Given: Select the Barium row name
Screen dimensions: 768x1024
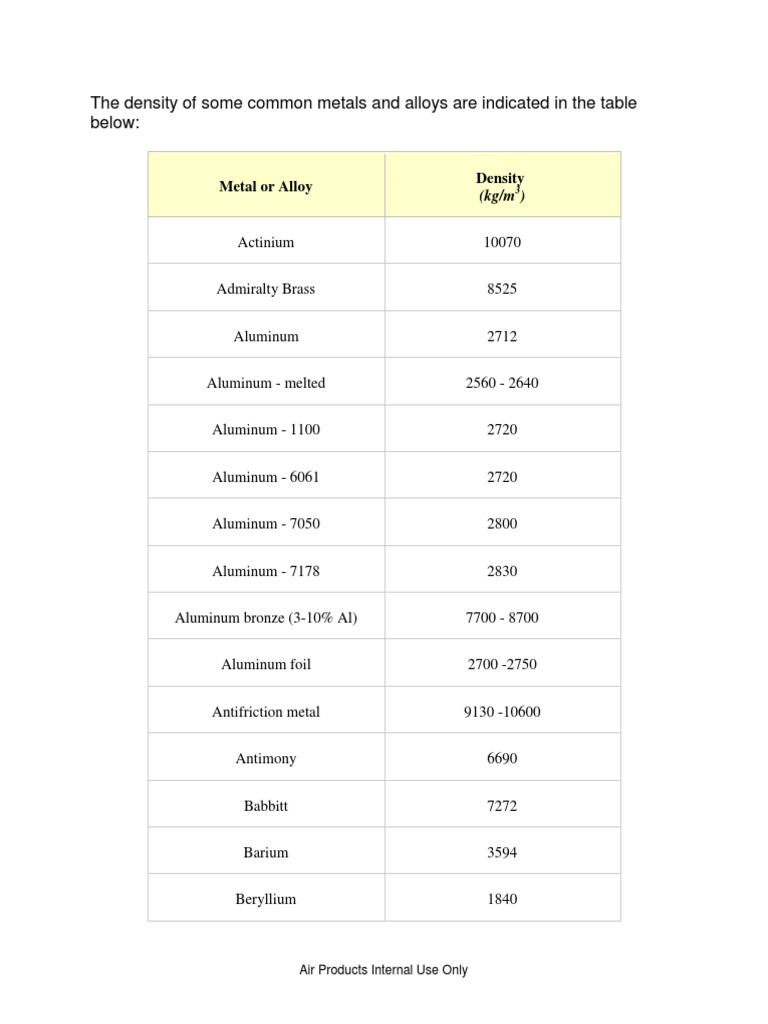Looking at the screenshot, I should 266,853.
